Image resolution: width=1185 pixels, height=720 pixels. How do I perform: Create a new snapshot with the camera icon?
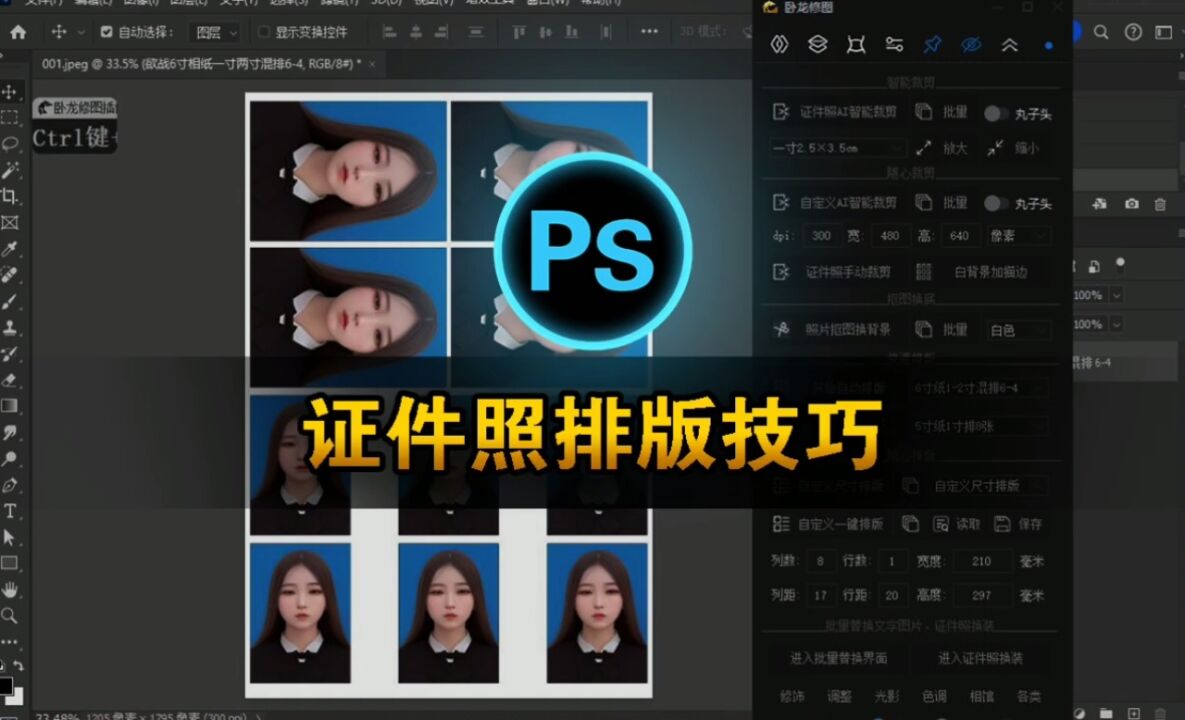pos(1131,204)
